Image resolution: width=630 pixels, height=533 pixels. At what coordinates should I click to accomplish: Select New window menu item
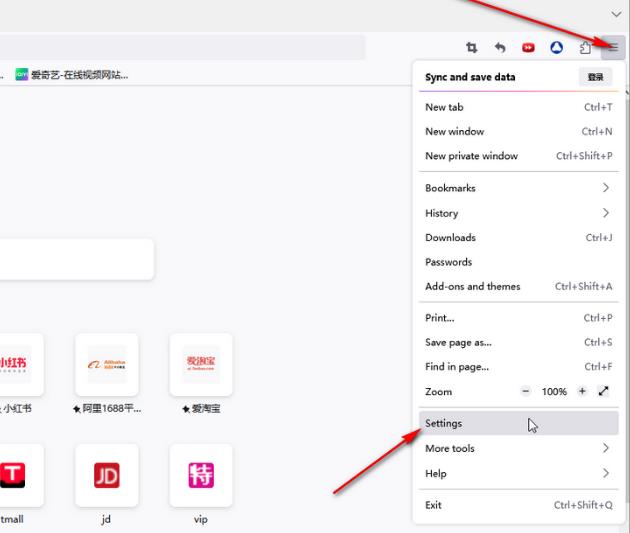[x=519, y=131]
